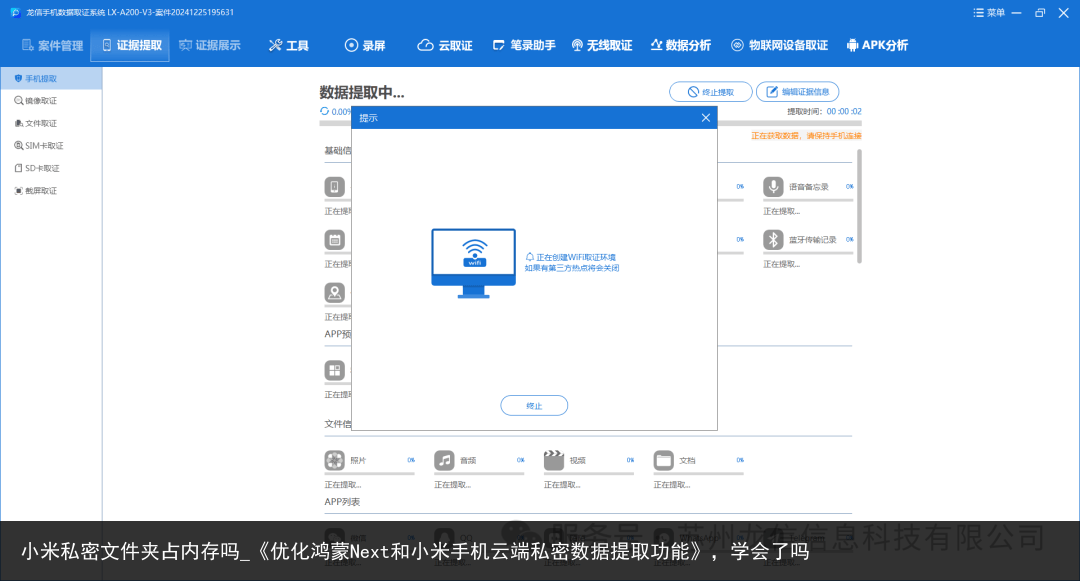The image size is (1080, 581).
Task: Click the 视频 clapperboard icon
Action: click(x=554, y=460)
